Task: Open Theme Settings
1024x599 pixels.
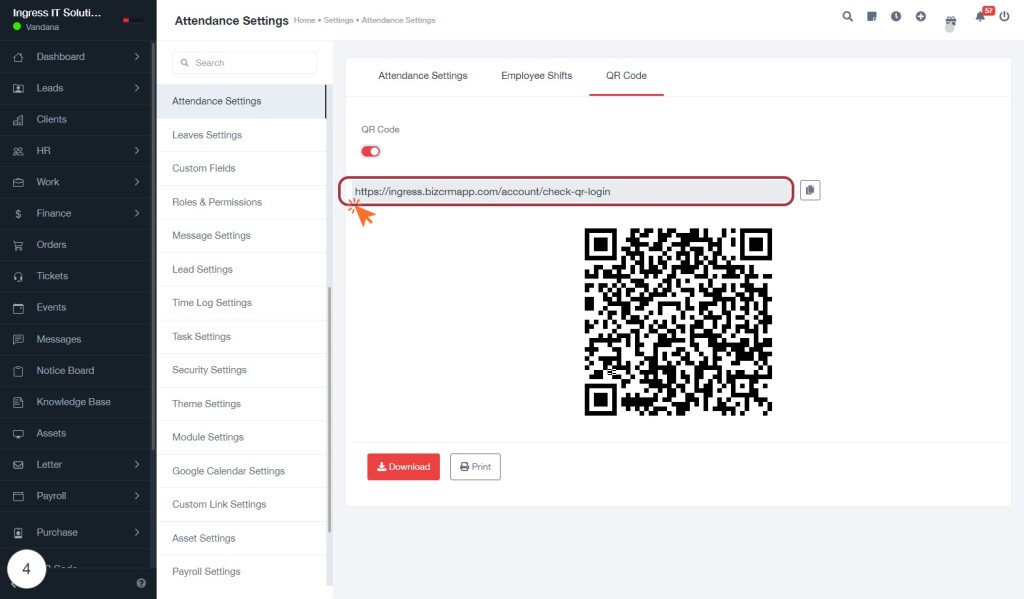Action: tap(241, 404)
